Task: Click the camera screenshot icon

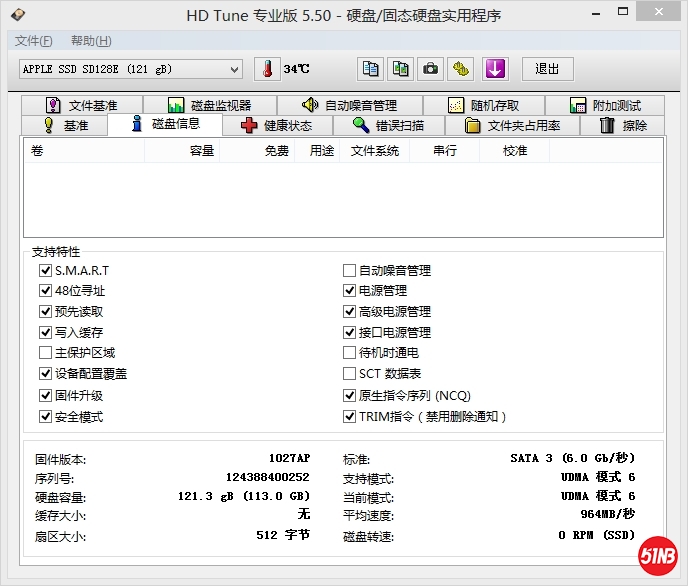Action: 430,69
